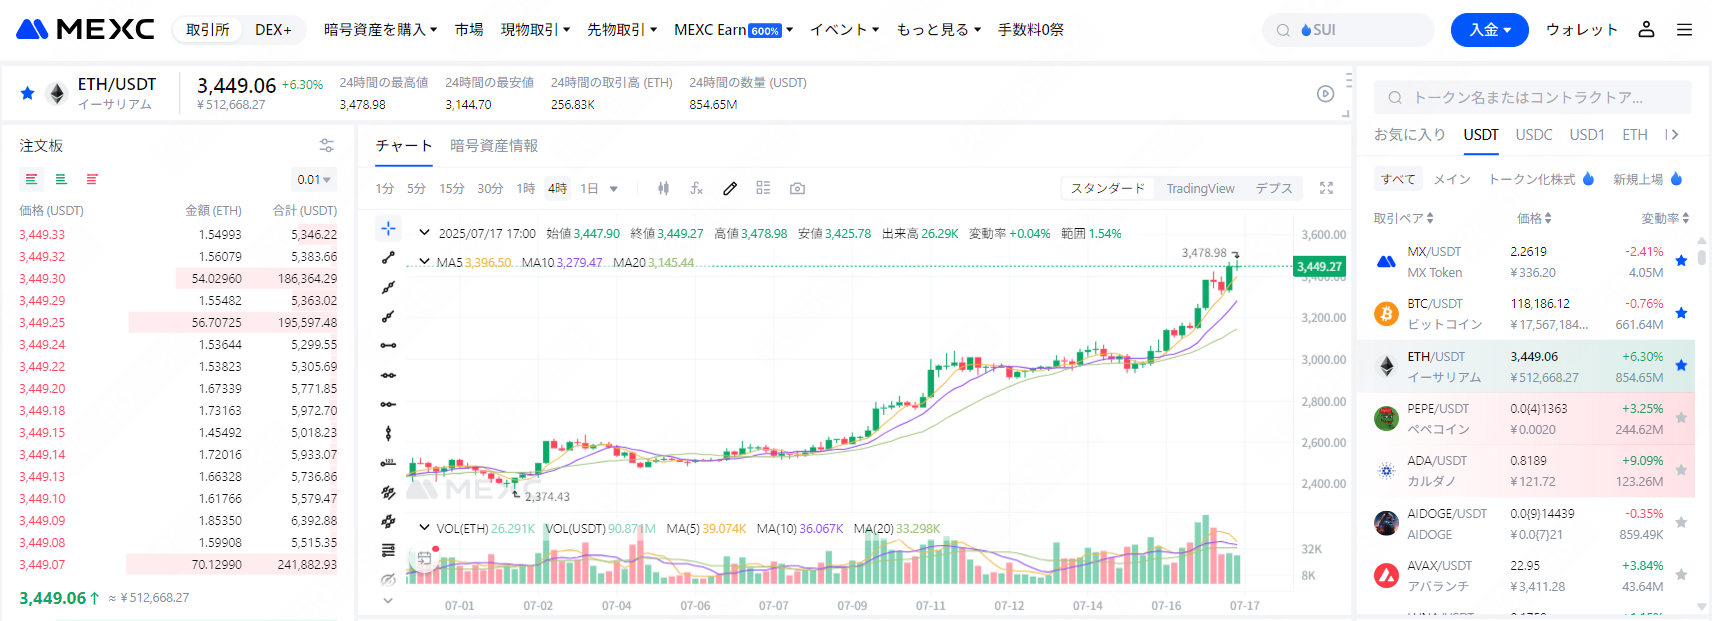This screenshot has height=621, width=1712.
Task: Switch chart to デプス view
Action: click(1274, 188)
